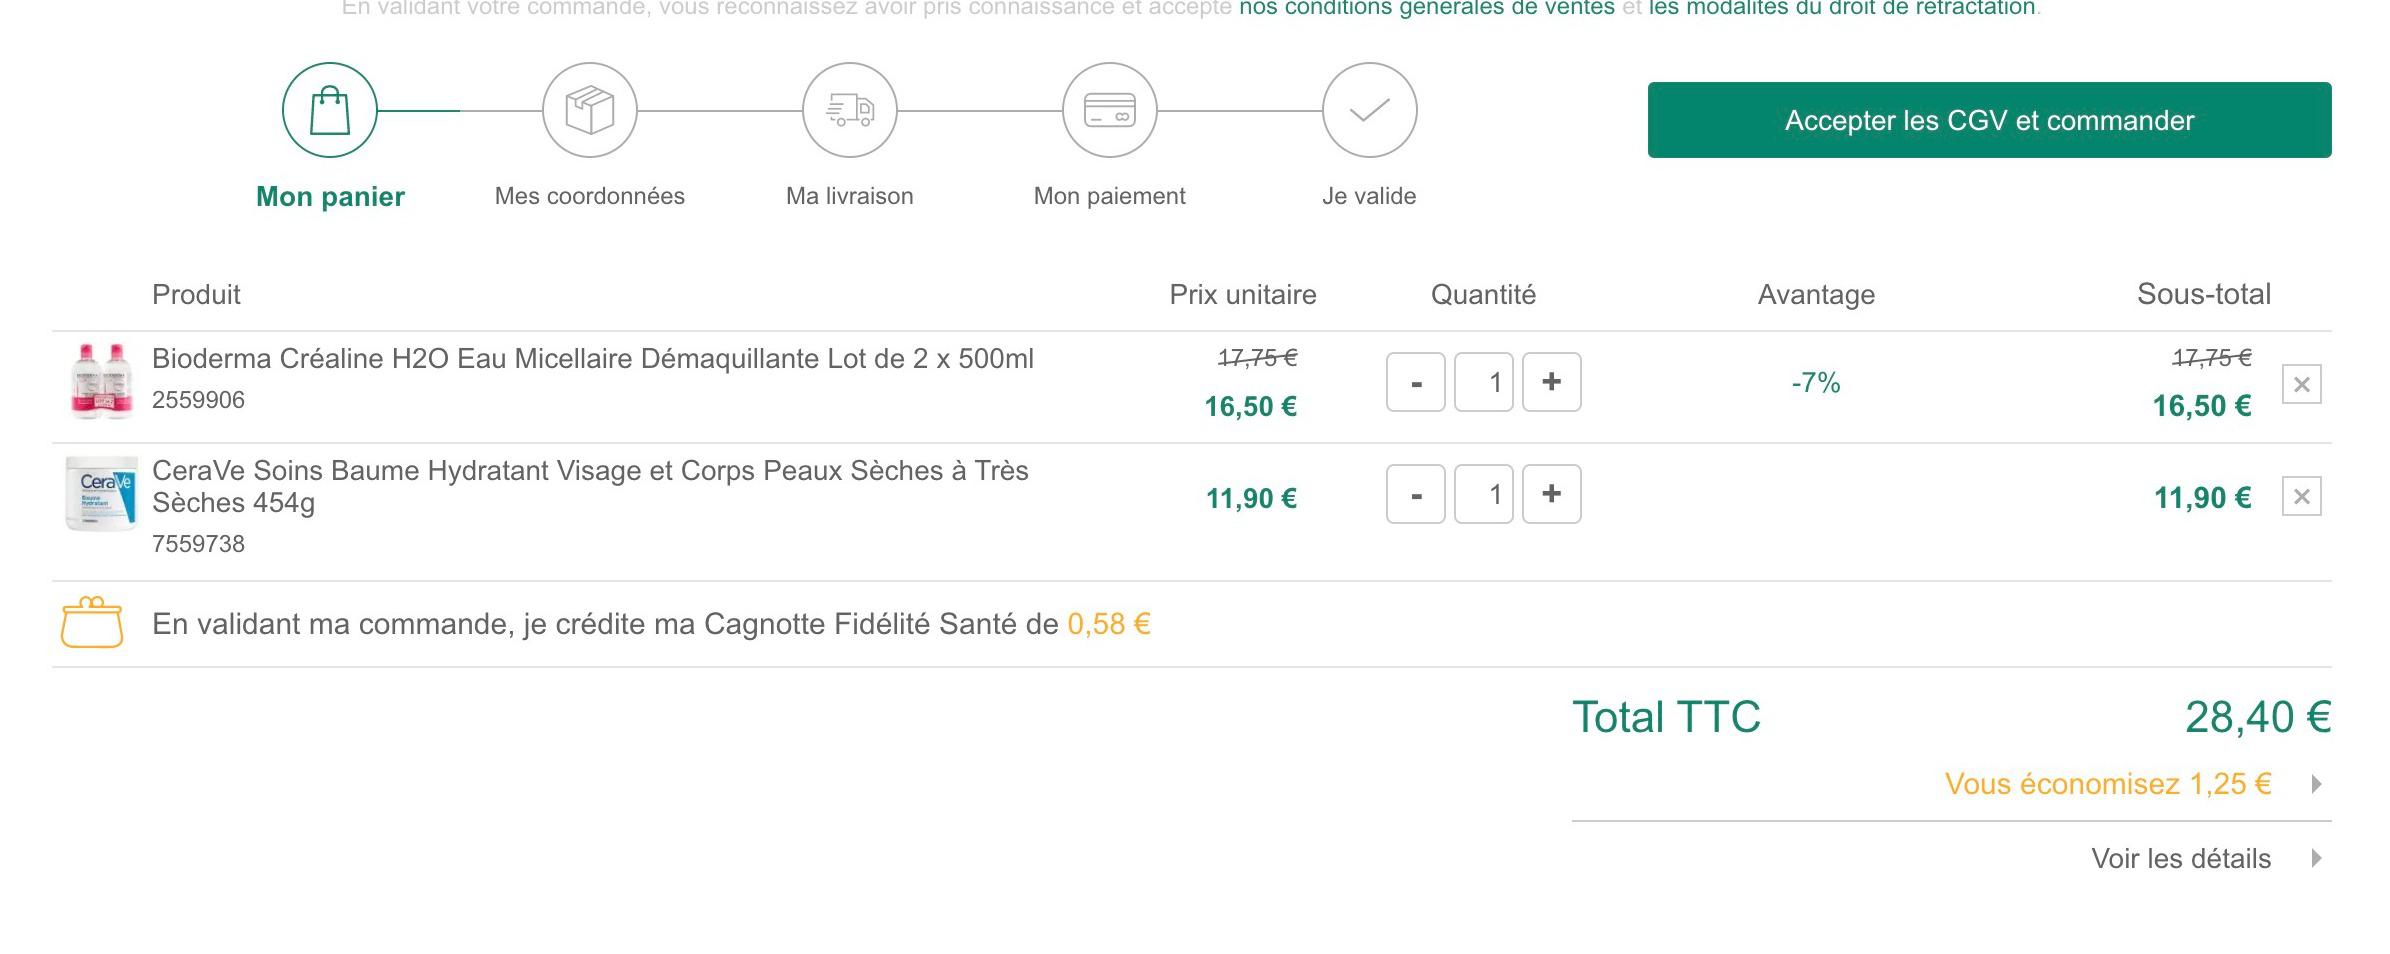Open "nos conditions générales de ventes" link
The image size is (2390, 954).
[x=1426, y=8]
